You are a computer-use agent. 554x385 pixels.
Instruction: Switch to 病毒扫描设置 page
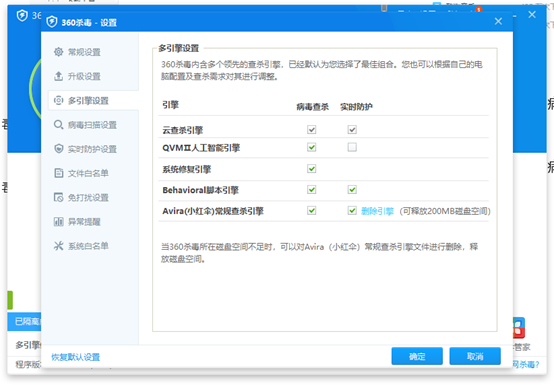coord(93,125)
